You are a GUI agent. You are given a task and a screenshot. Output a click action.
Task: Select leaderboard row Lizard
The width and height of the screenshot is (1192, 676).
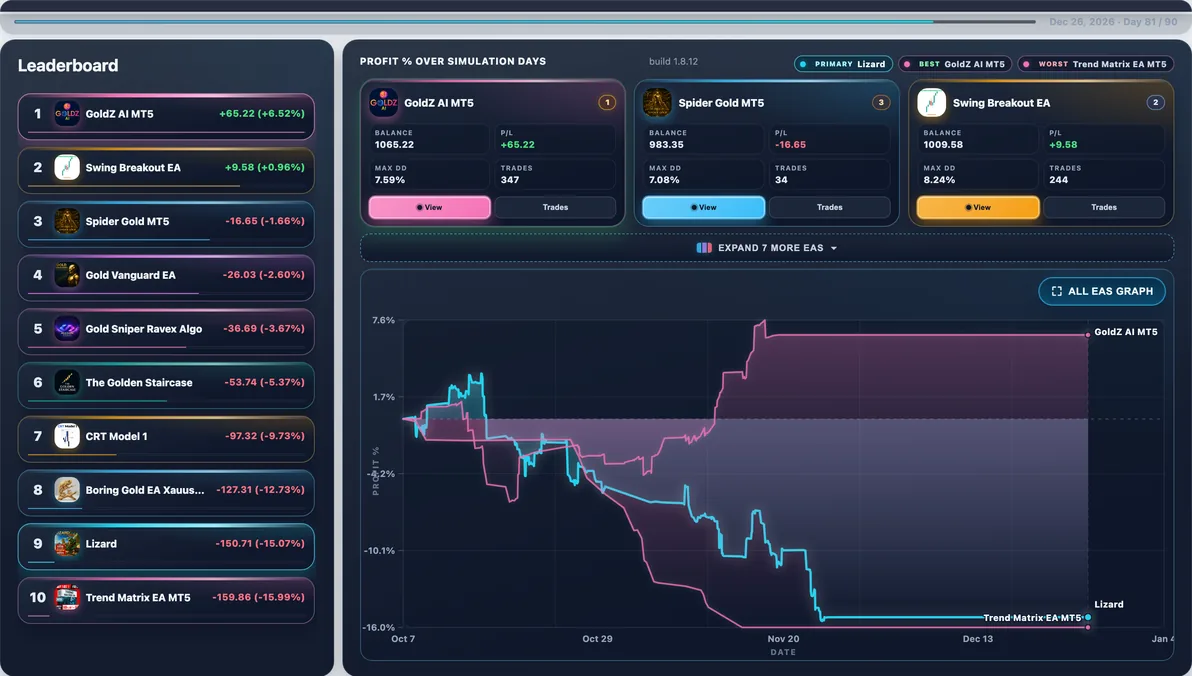166,546
